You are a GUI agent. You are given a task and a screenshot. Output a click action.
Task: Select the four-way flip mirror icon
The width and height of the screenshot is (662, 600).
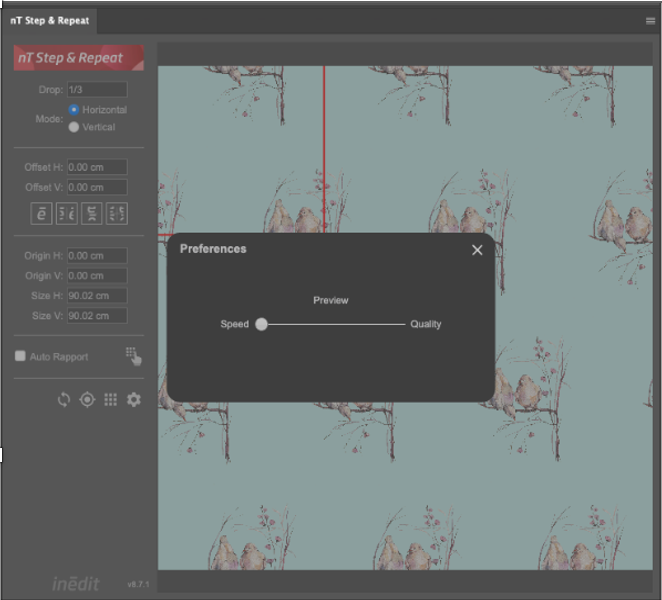click(117, 214)
